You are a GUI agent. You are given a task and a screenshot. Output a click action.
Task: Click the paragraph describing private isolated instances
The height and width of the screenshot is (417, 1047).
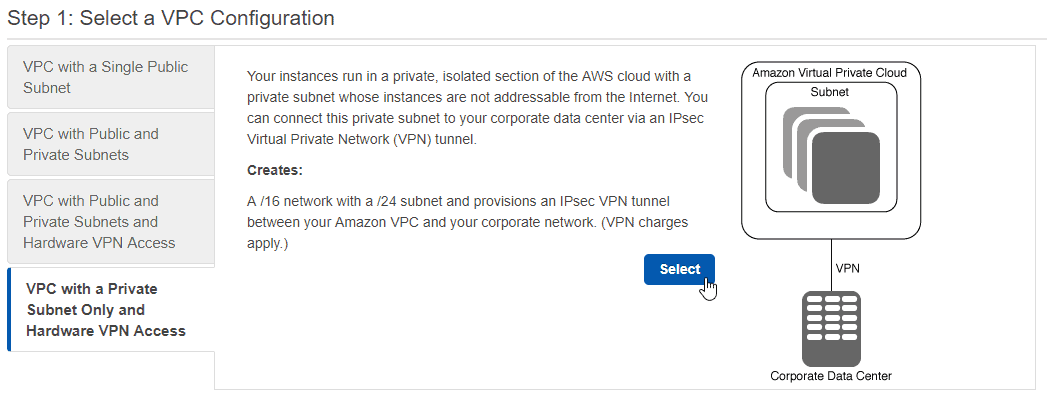pyautogui.click(x=477, y=107)
